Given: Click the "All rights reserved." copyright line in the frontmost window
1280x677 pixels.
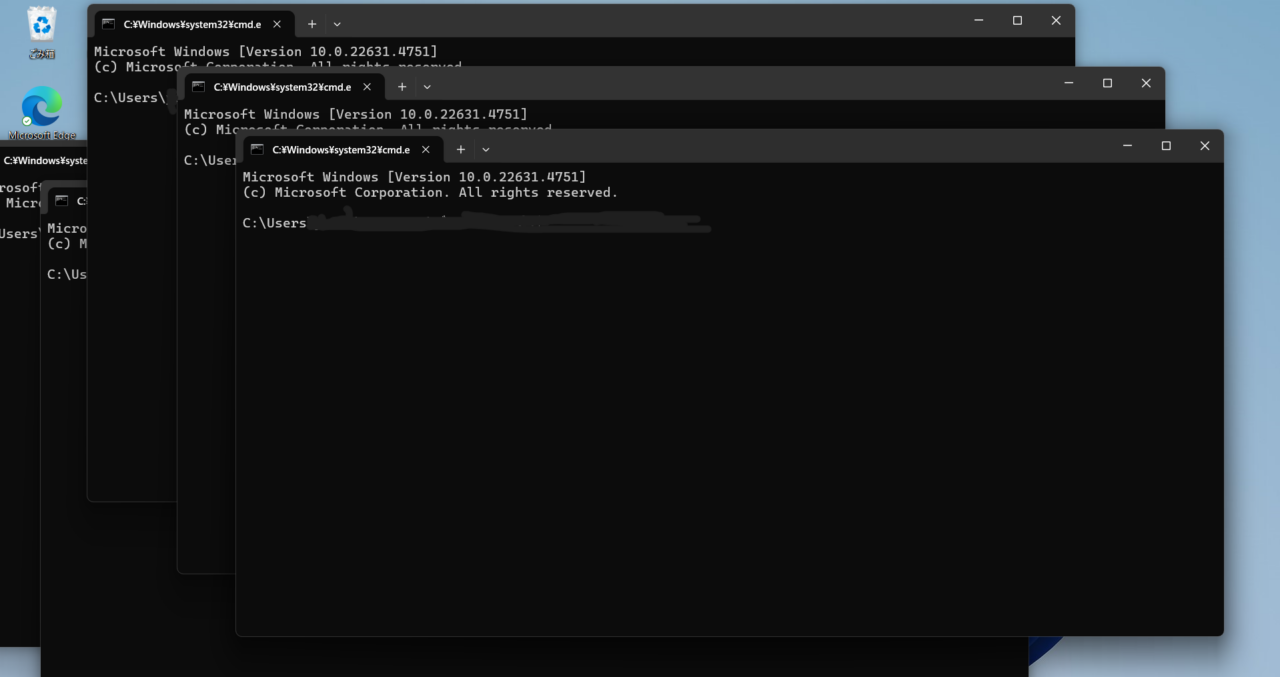Looking at the screenshot, I should click(x=430, y=192).
